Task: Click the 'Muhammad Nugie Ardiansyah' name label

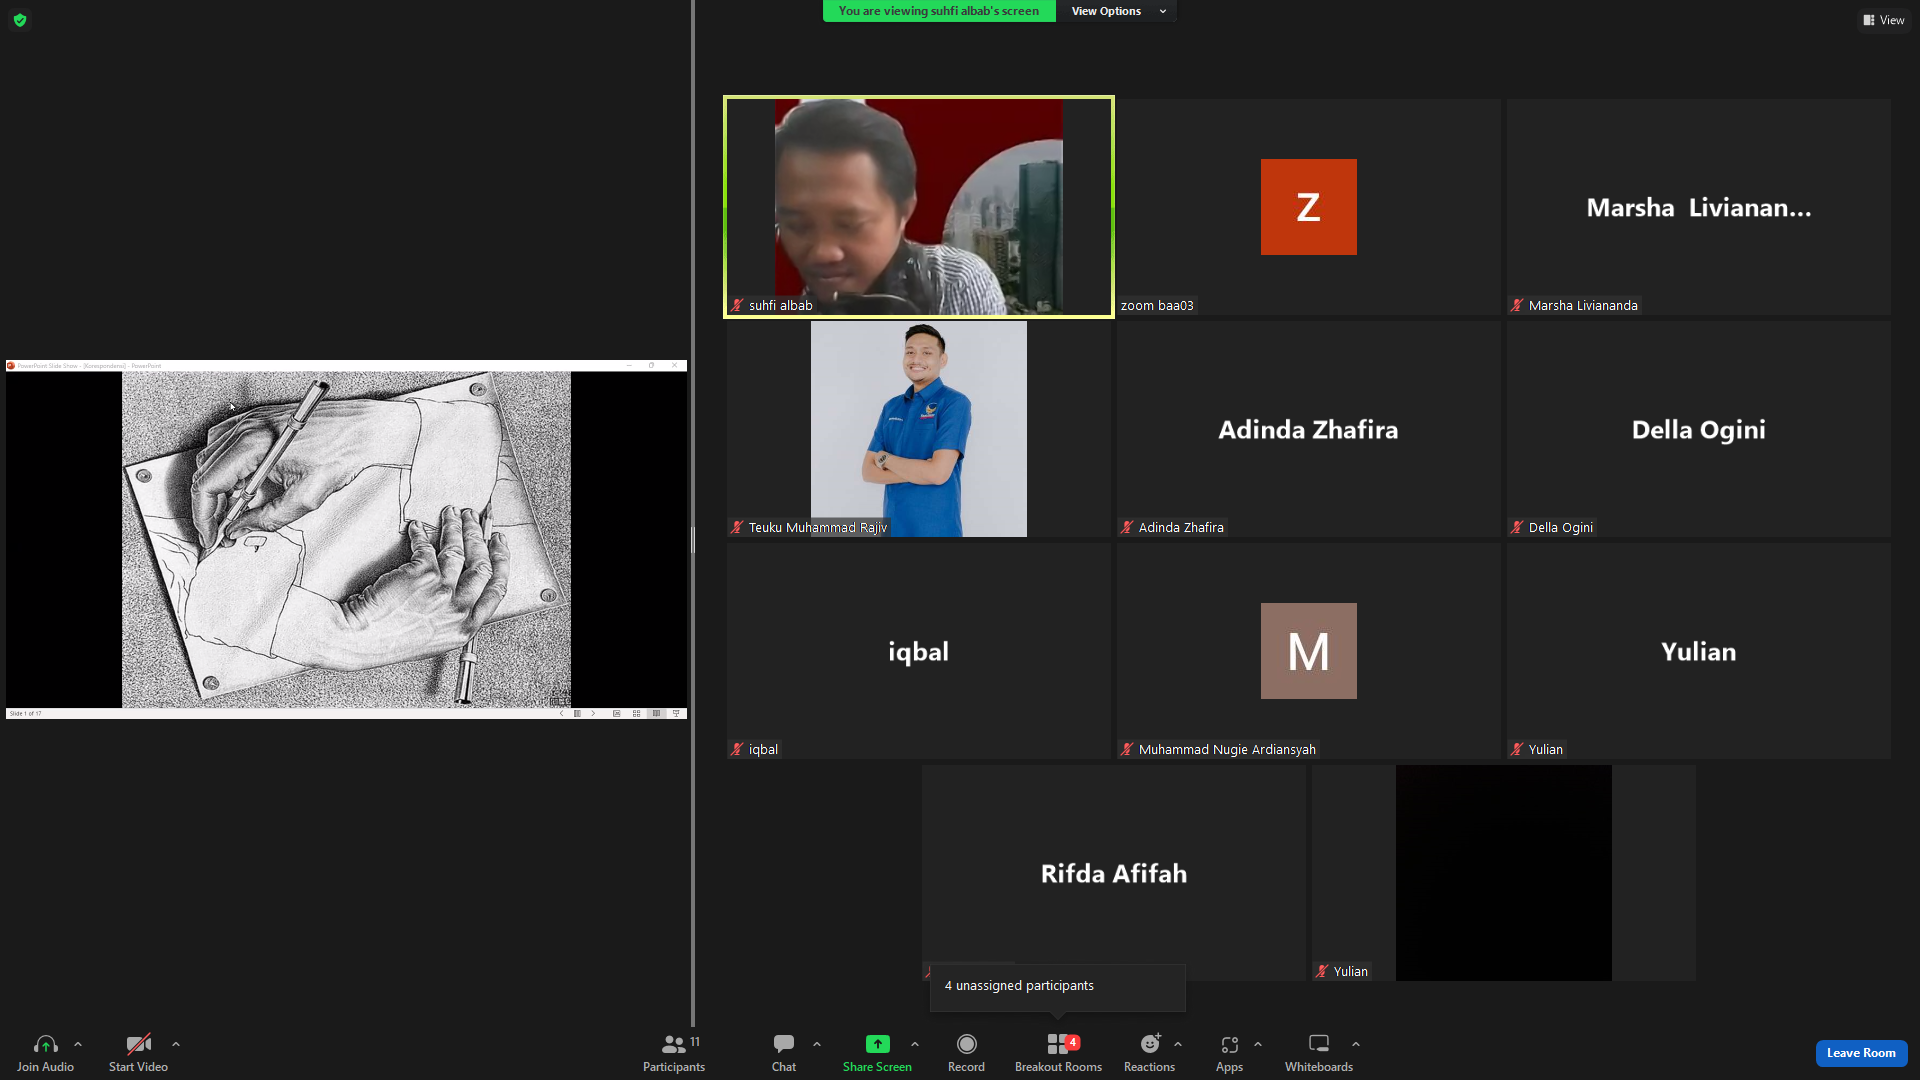Action: [1227, 750]
